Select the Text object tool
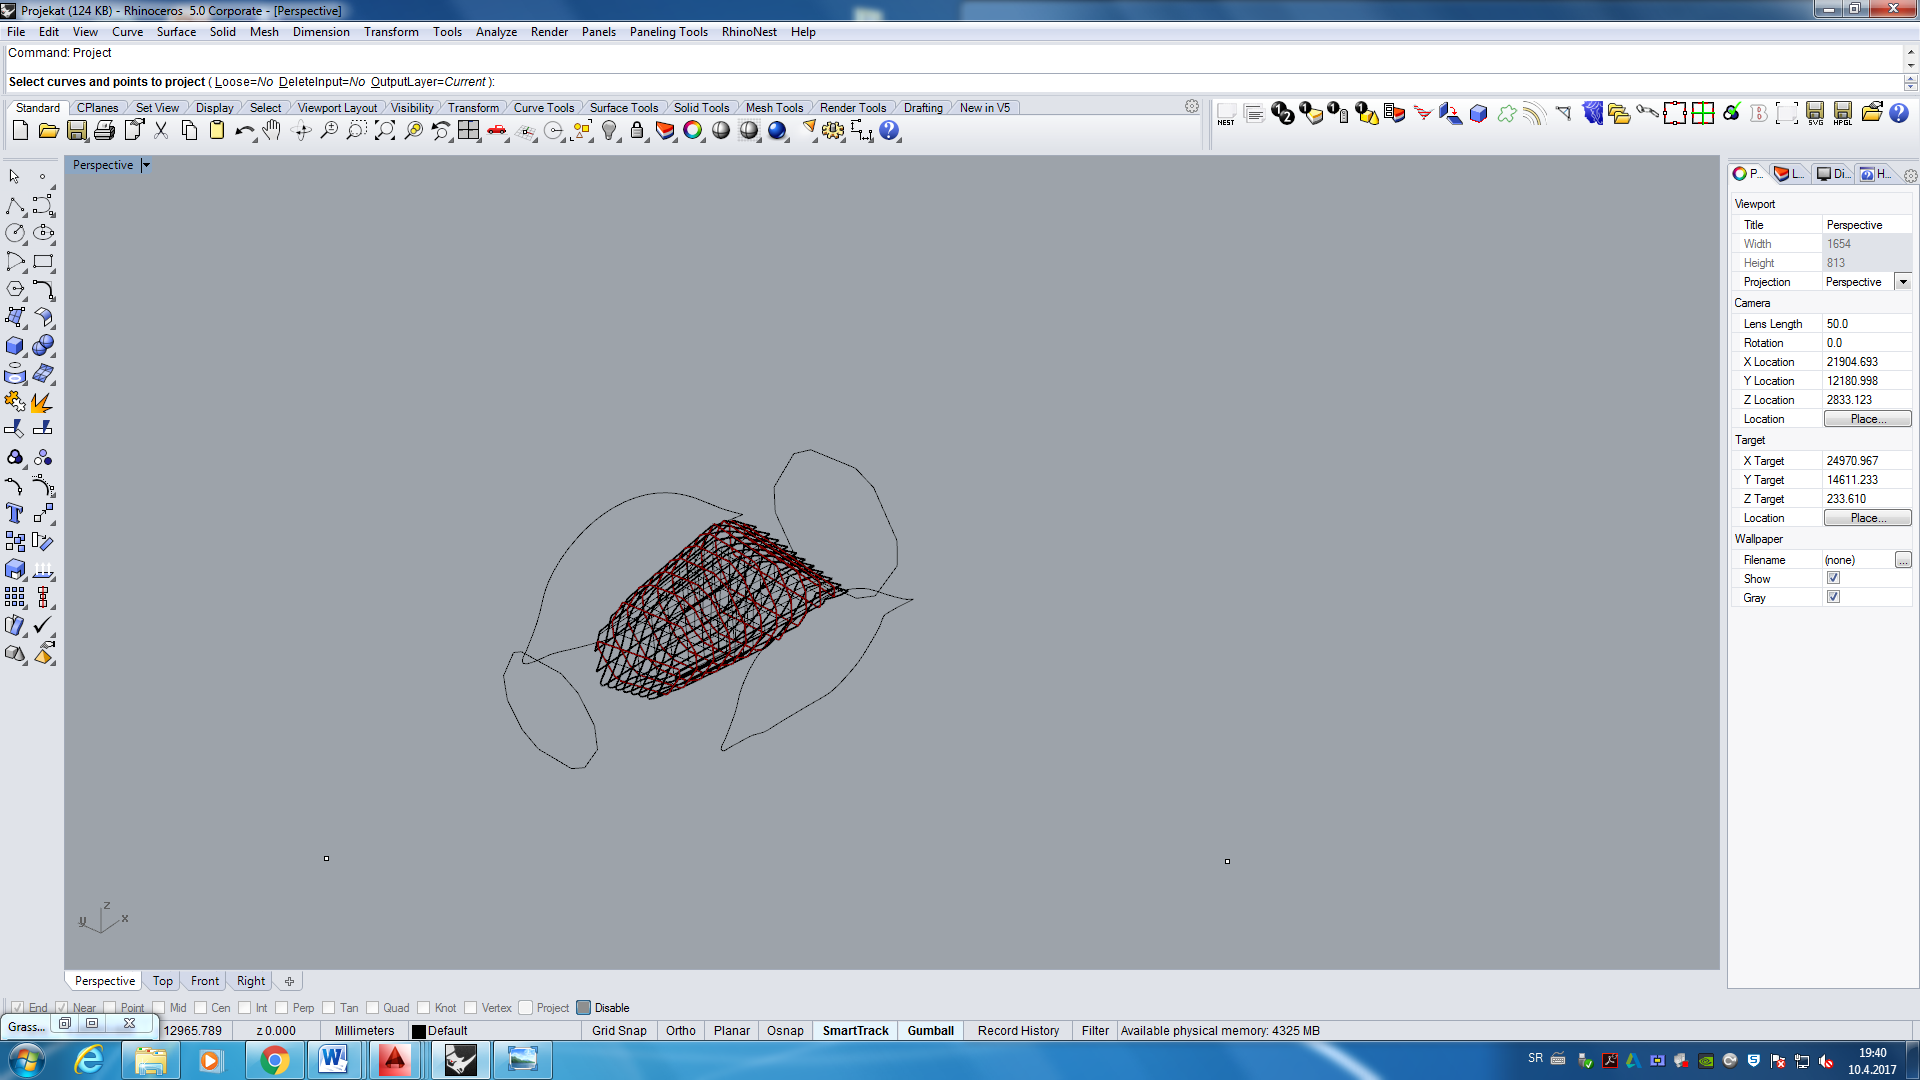The width and height of the screenshot is (1920, 1080). pos(15,514)
